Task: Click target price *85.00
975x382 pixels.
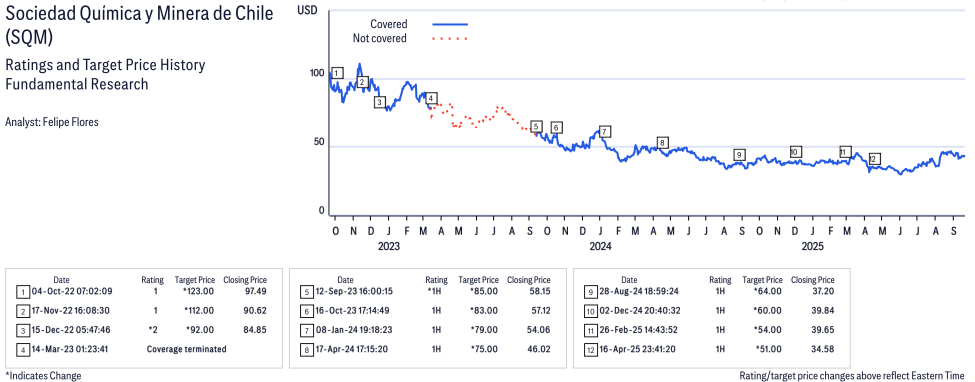Action: click(484, 291)
